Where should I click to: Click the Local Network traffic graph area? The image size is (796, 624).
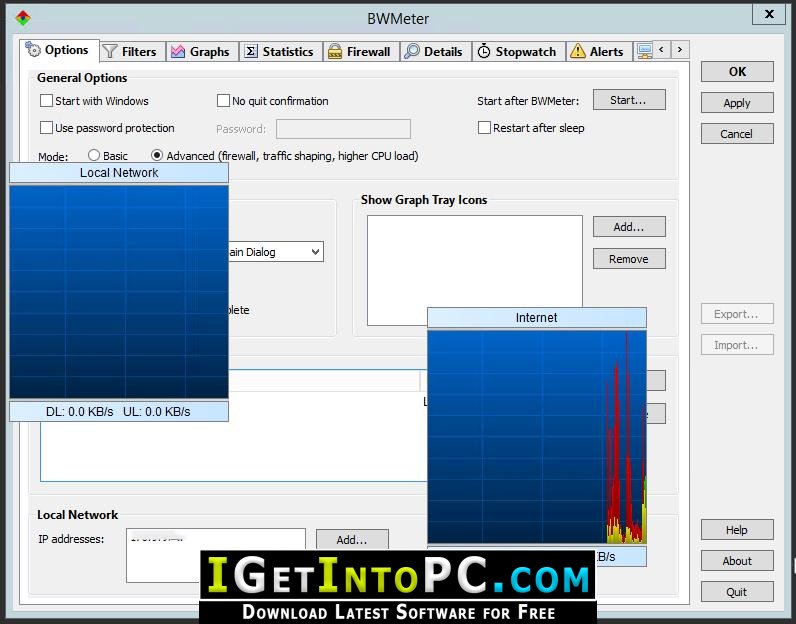(x=119, y=291)
